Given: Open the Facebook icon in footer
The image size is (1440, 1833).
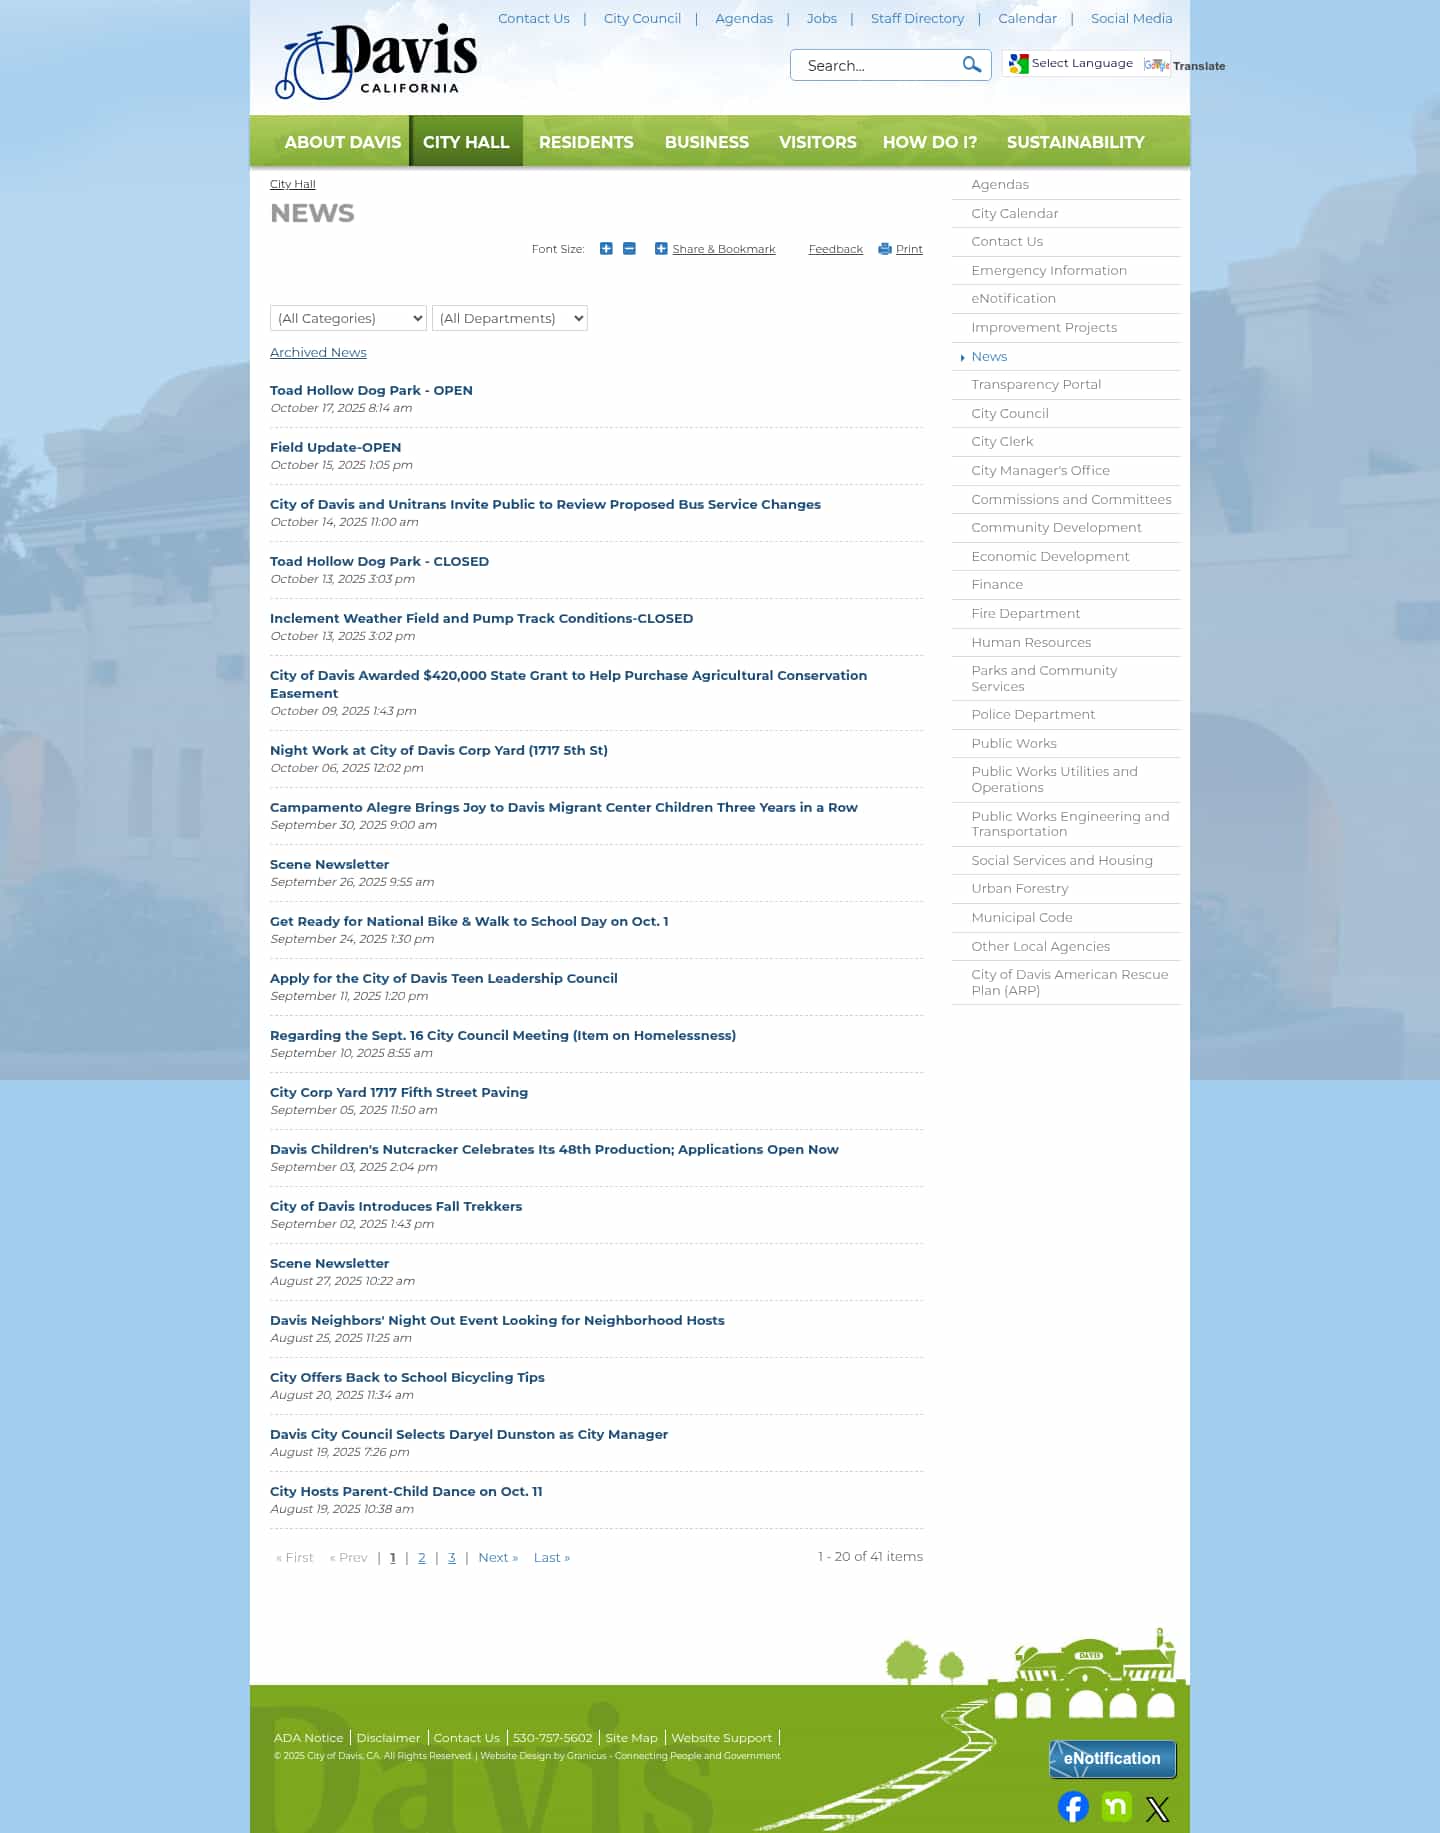Looking at the screenshot, I should point(1073,1807).
